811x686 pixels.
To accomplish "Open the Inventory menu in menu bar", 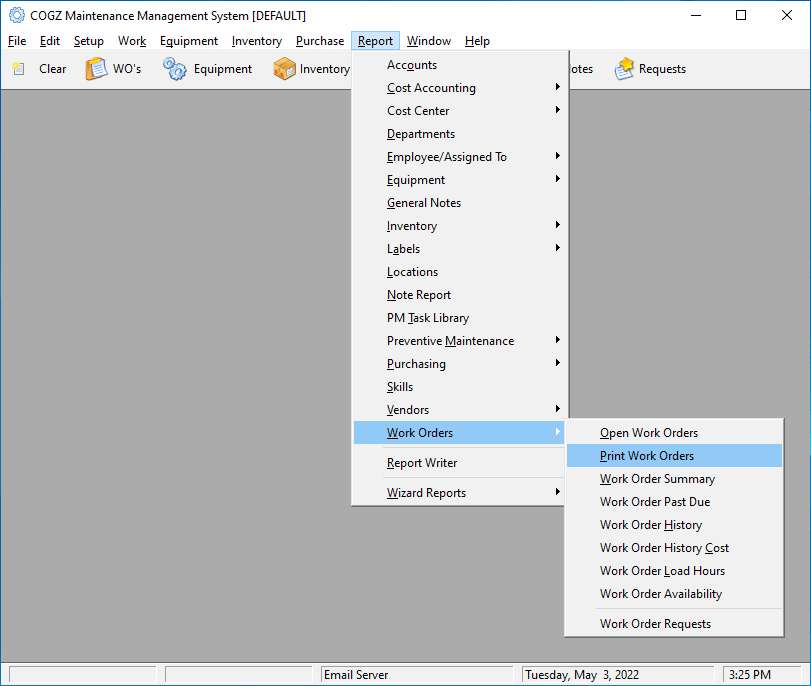I will (x=257, y=41).
